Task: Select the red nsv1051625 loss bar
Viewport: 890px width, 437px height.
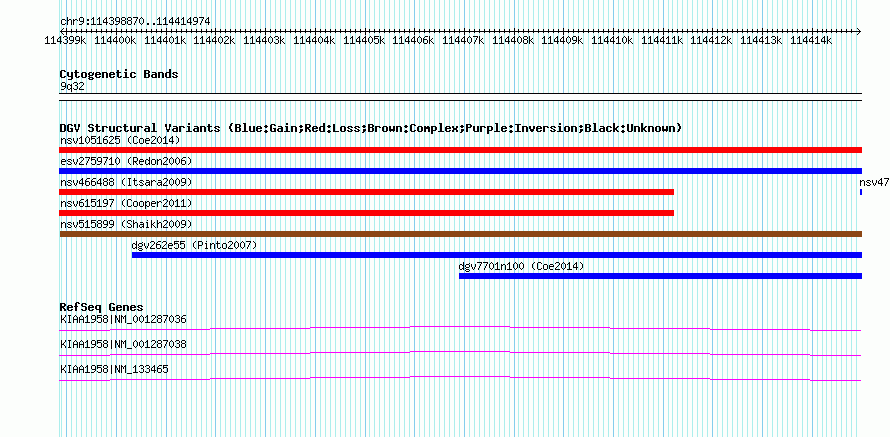Action: 460,150
